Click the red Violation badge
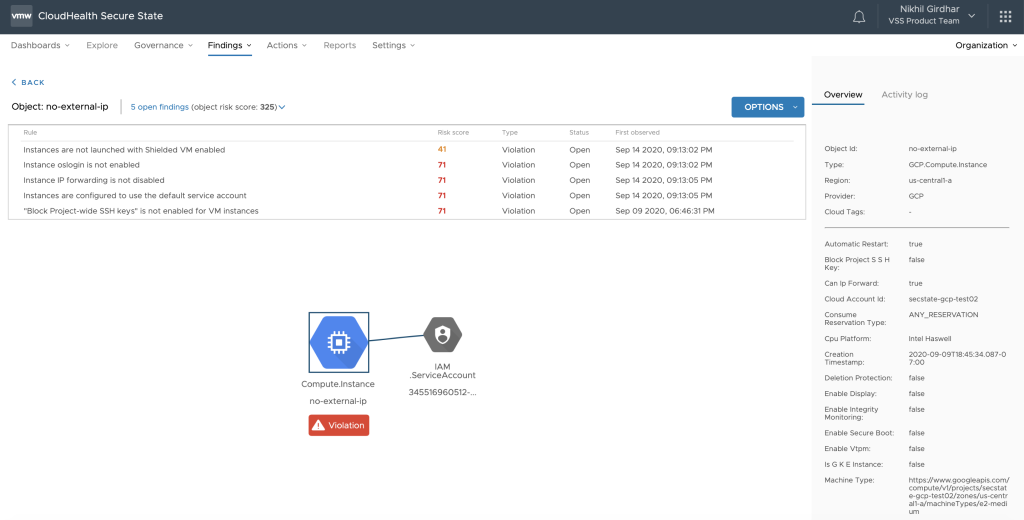 pyautogui.click(x=338, y=425)
